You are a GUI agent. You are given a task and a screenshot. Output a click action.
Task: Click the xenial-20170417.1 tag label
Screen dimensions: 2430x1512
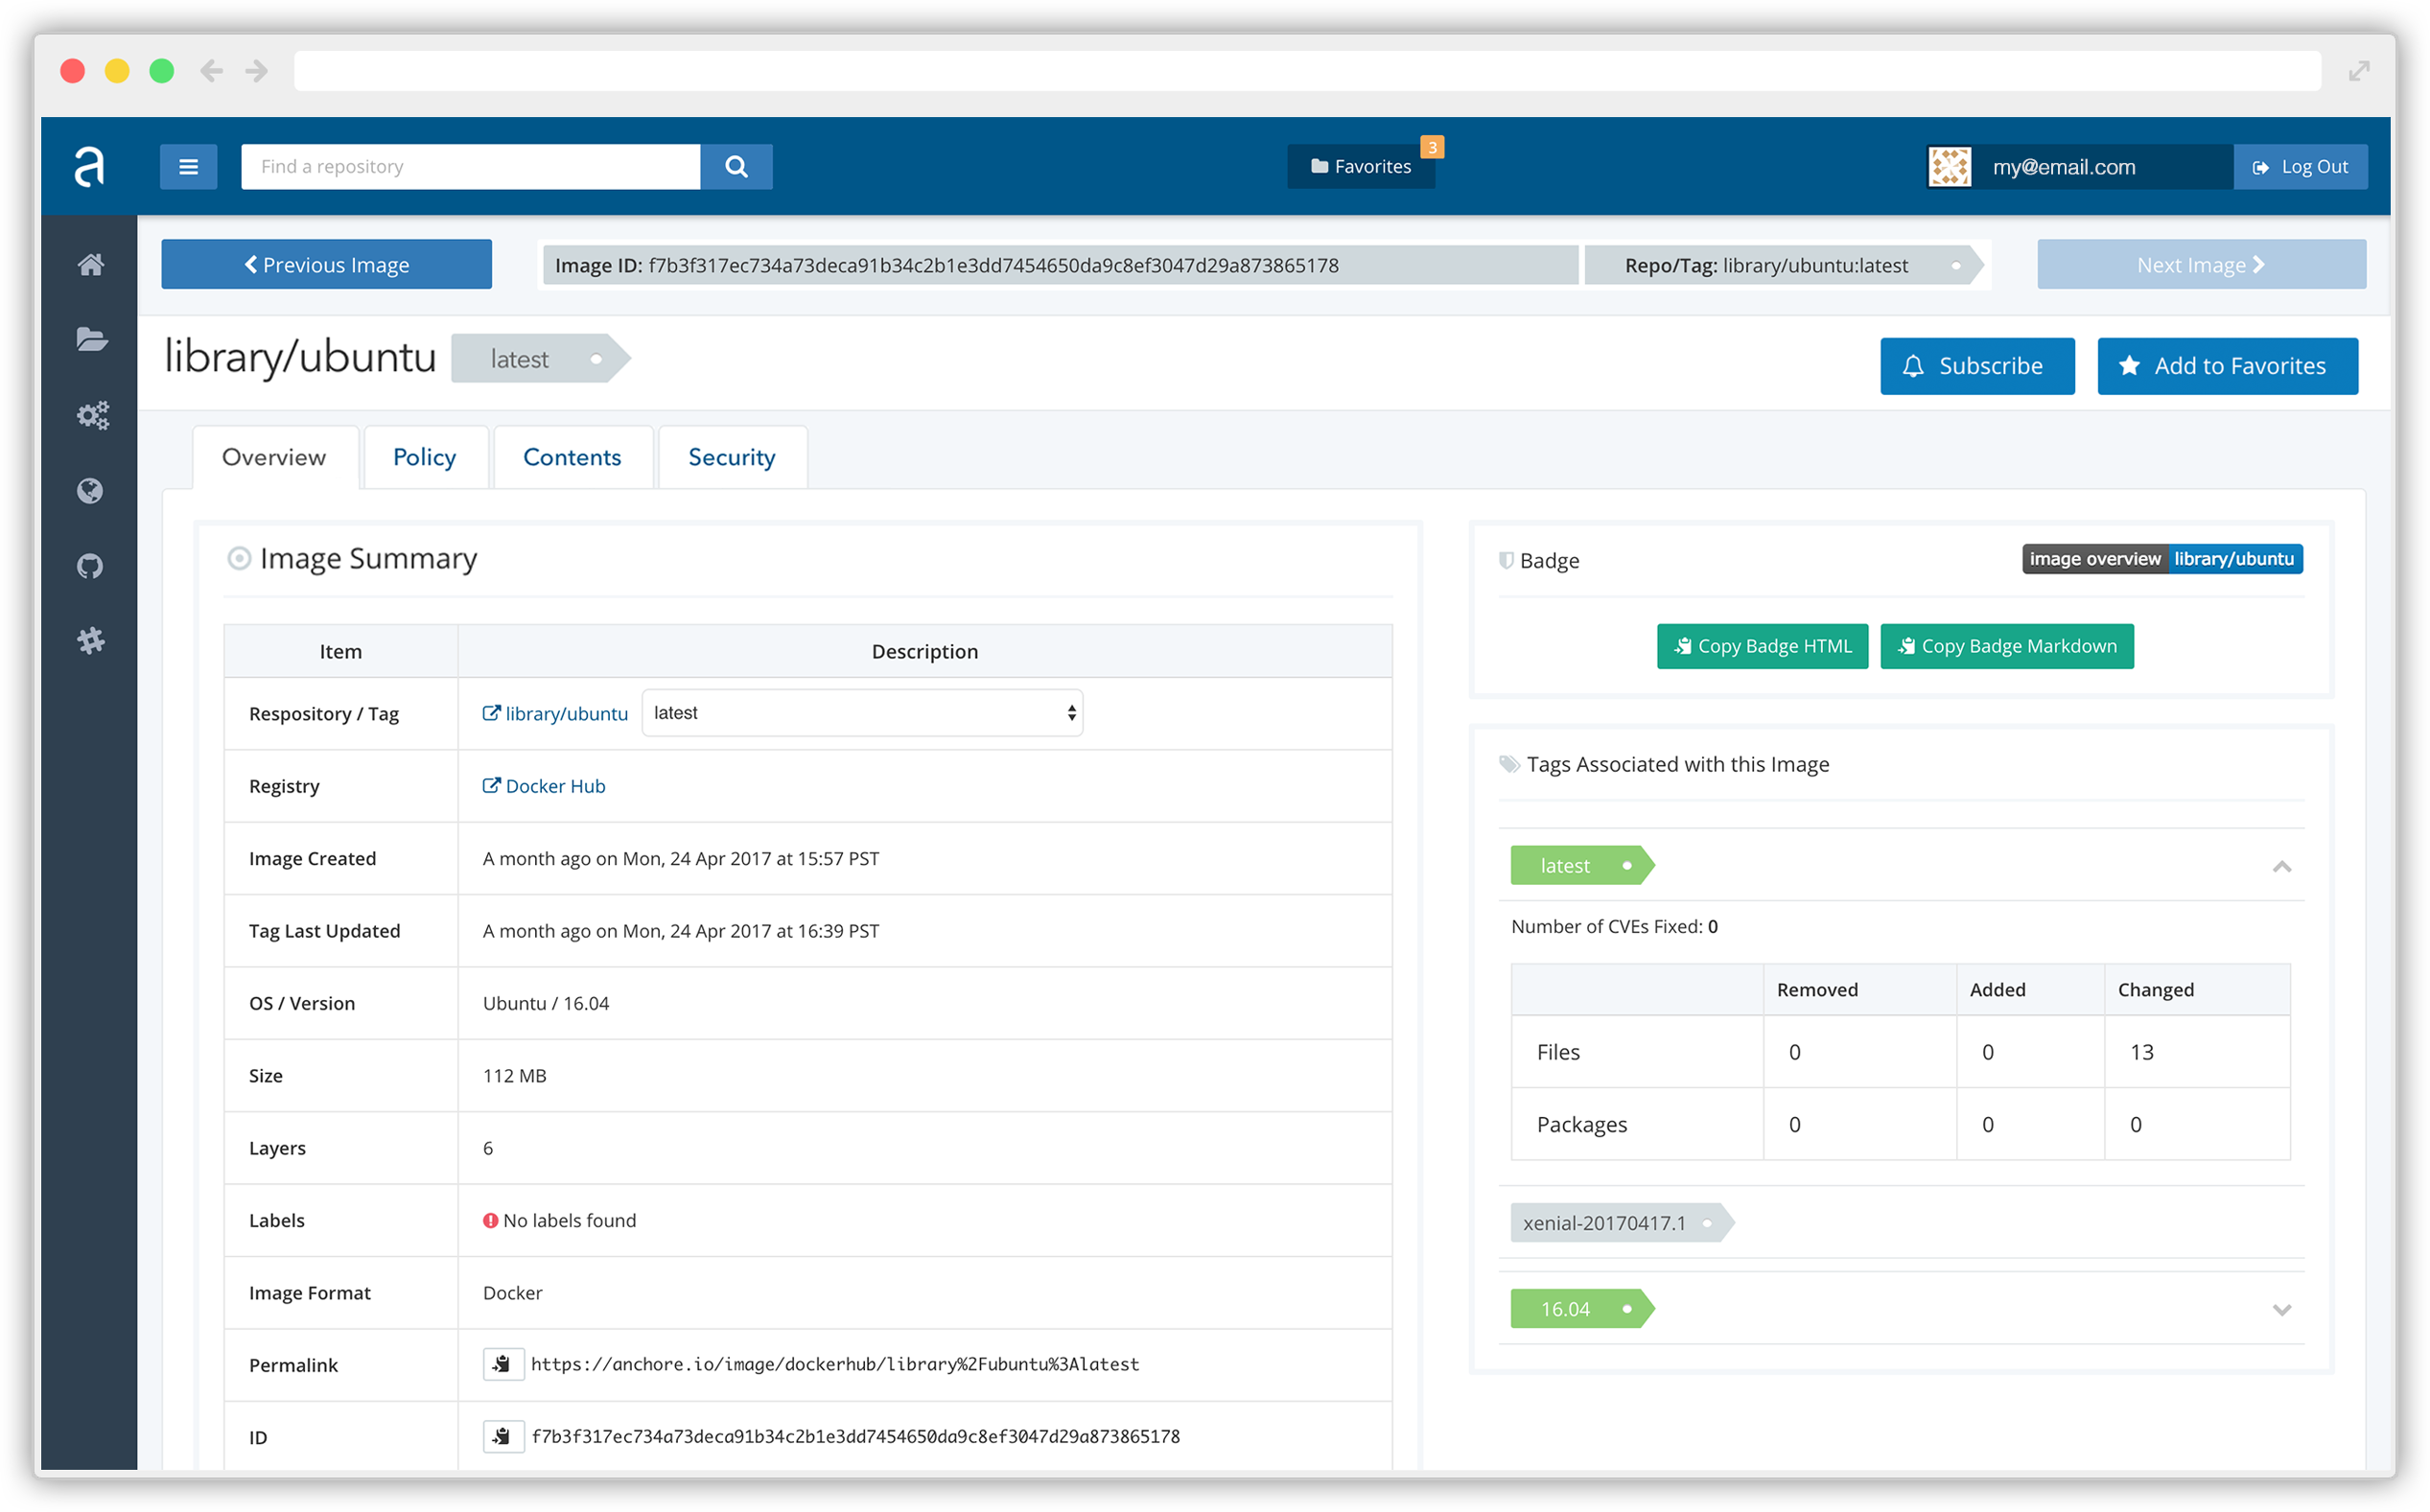click(1621, 1222)
